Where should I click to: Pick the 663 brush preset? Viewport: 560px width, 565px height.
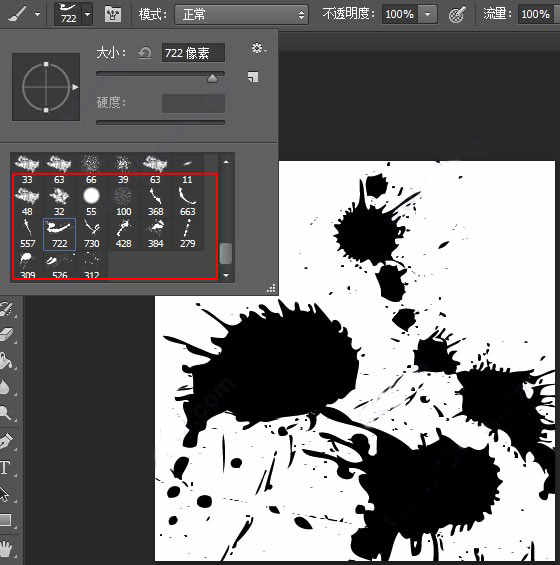click(x=187, y=201)
